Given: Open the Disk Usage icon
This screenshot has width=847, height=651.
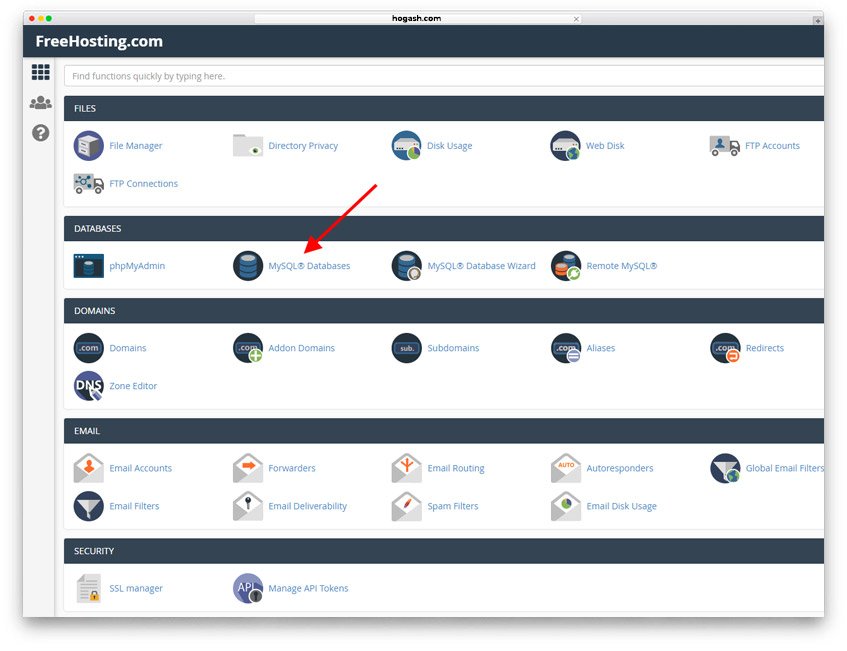Looking at the screenshot, I should tap(406, 145).
